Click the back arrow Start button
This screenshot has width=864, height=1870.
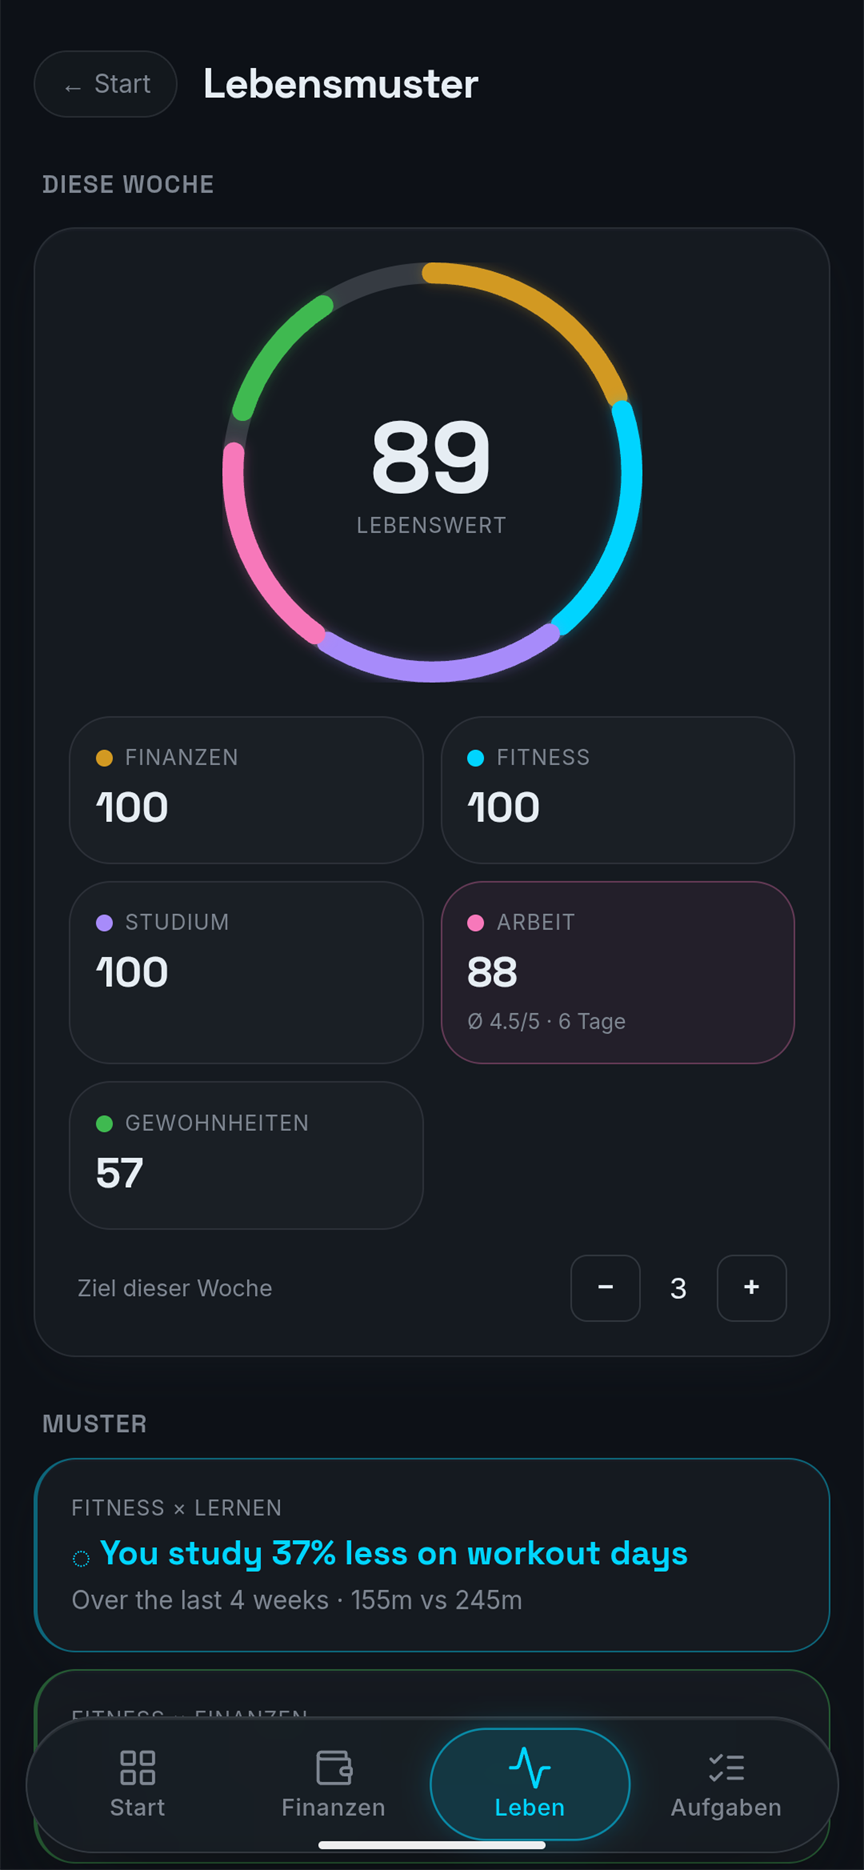click(x=106, y=84)
